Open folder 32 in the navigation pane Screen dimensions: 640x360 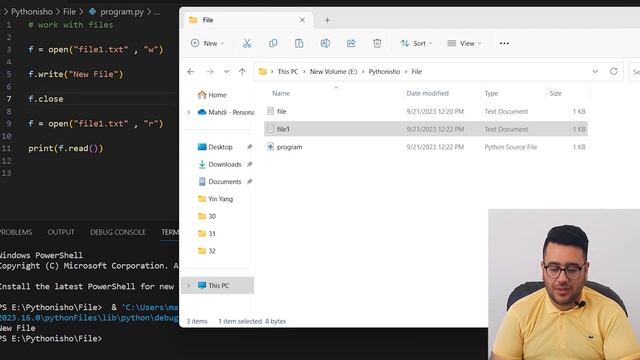[x=207, y=251]
